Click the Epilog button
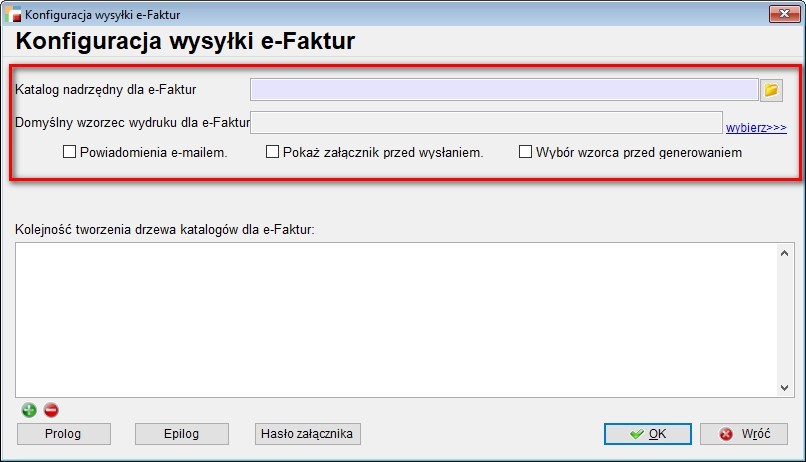 click(182, 434)
